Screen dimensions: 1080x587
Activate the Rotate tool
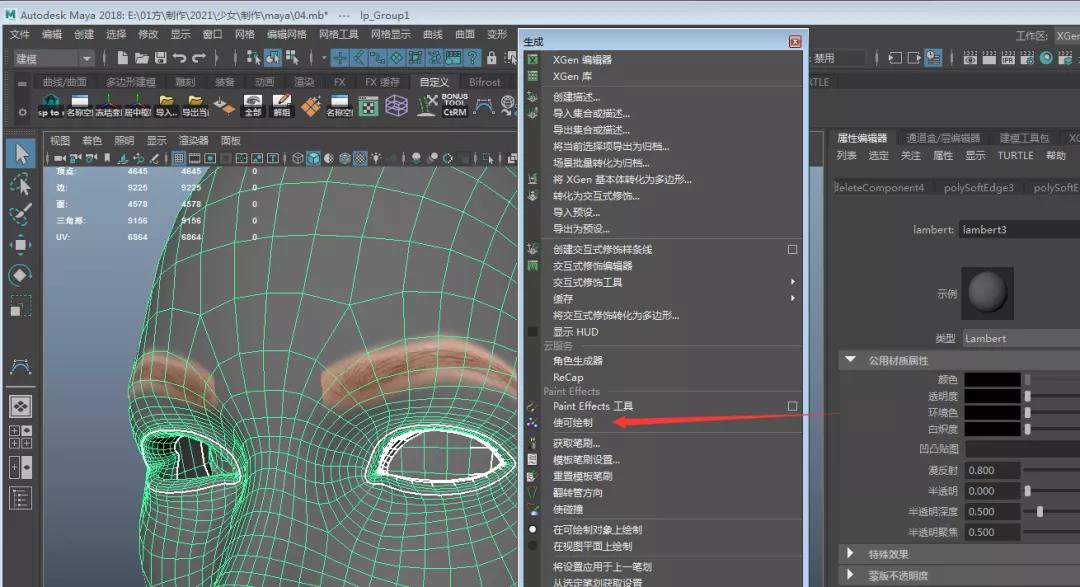coord(21,274)
